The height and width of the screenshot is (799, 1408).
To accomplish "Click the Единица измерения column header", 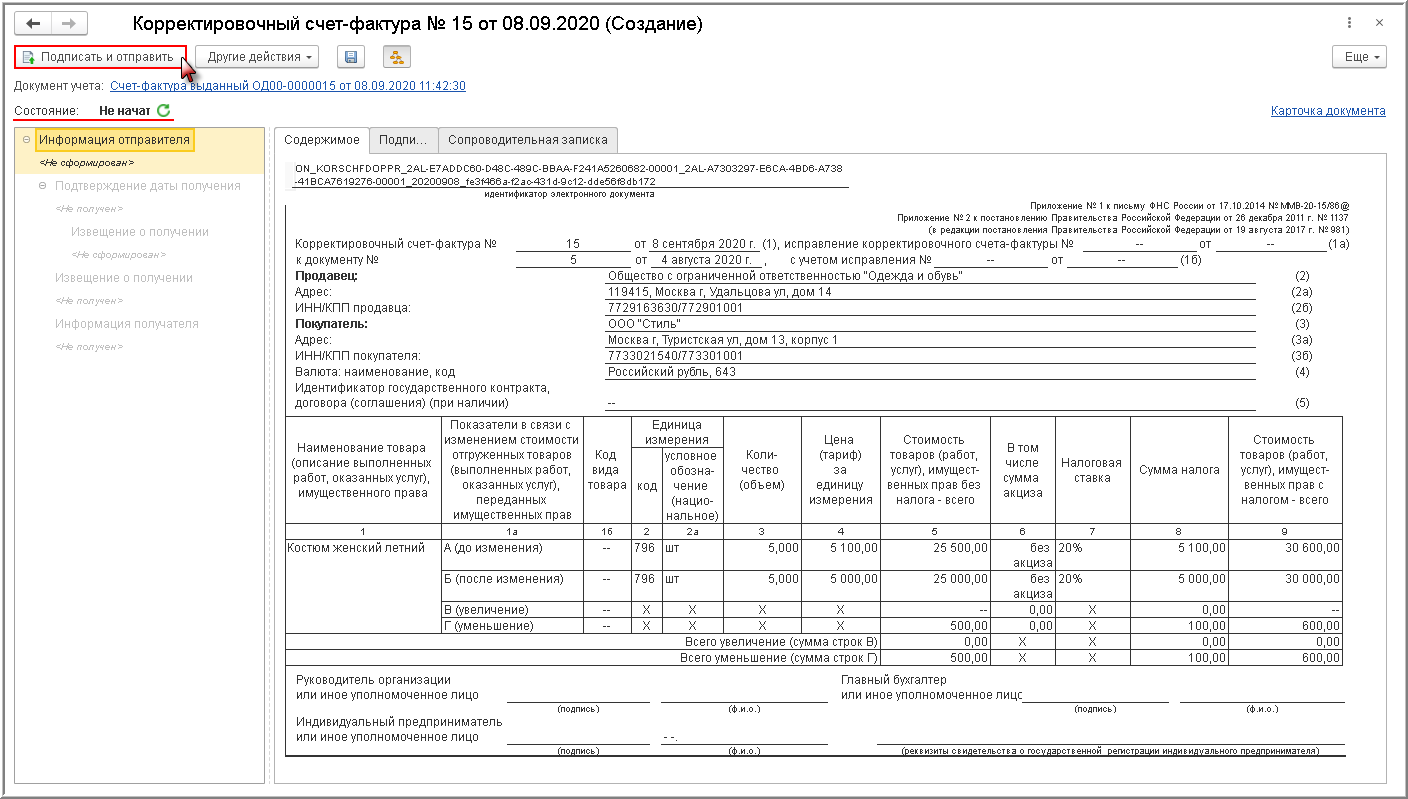I will click(677, 432).
